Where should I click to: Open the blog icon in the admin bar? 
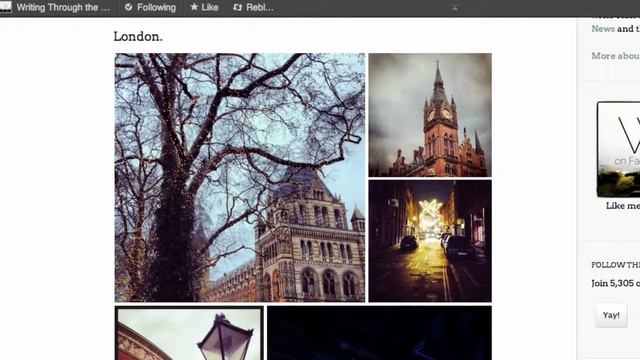5,7
